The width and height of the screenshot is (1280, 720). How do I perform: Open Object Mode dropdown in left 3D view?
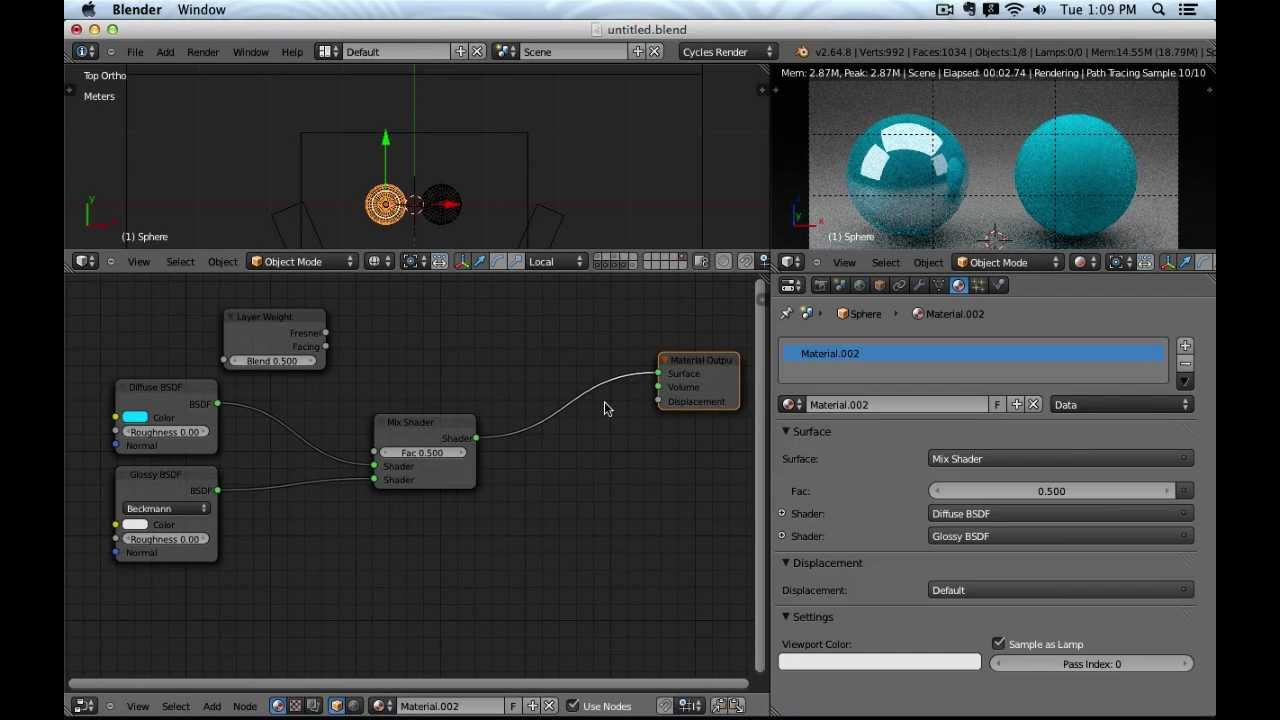point(302,262)
